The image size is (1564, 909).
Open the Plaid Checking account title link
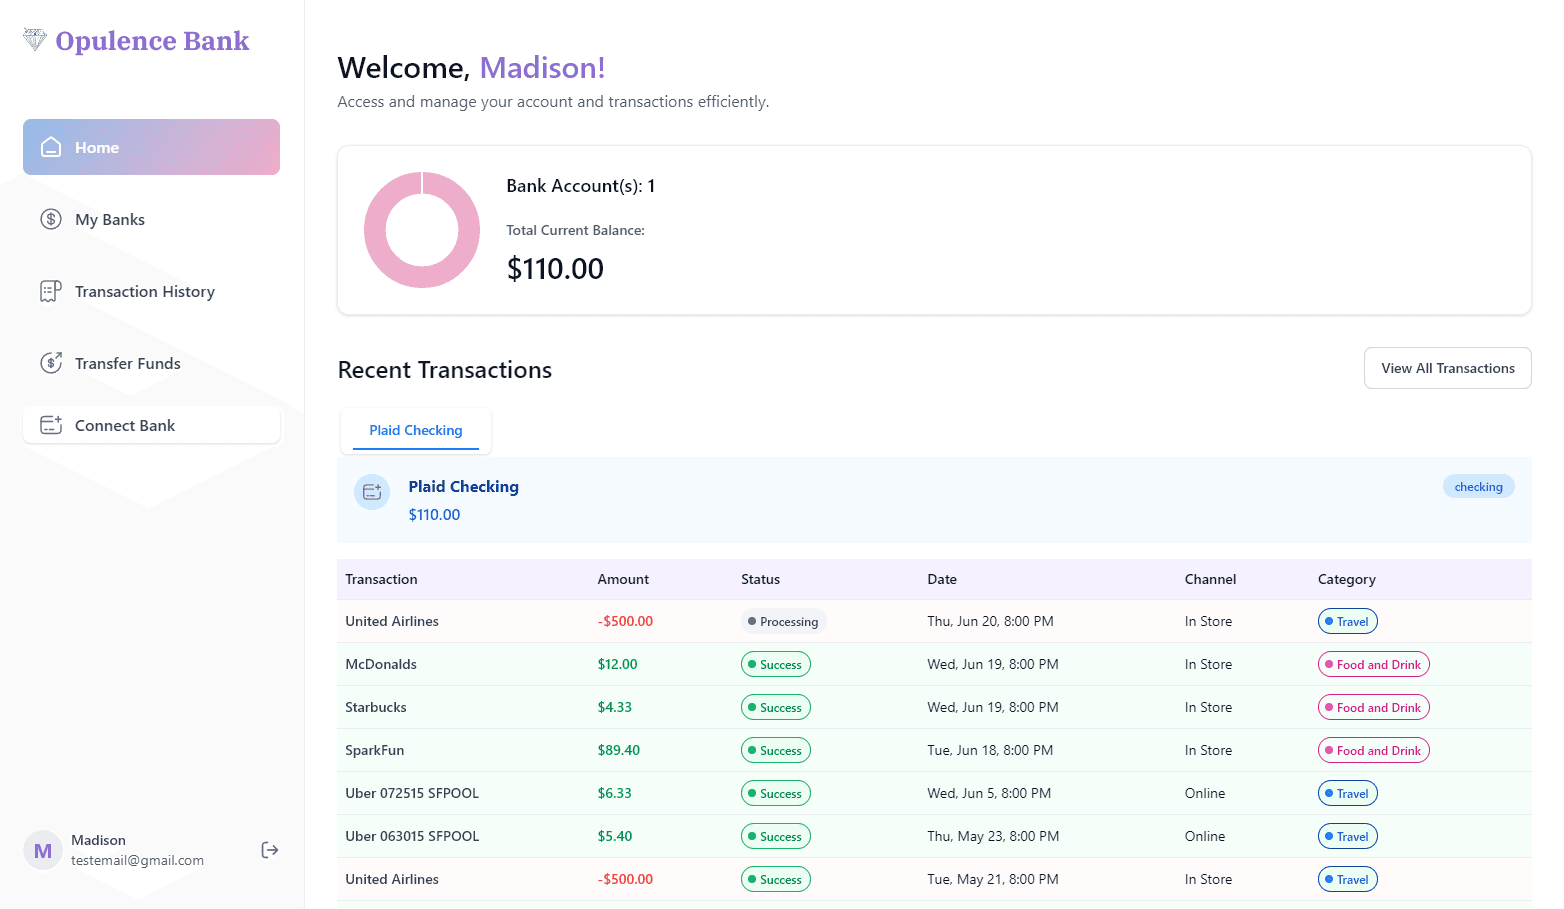click(463, 487)
